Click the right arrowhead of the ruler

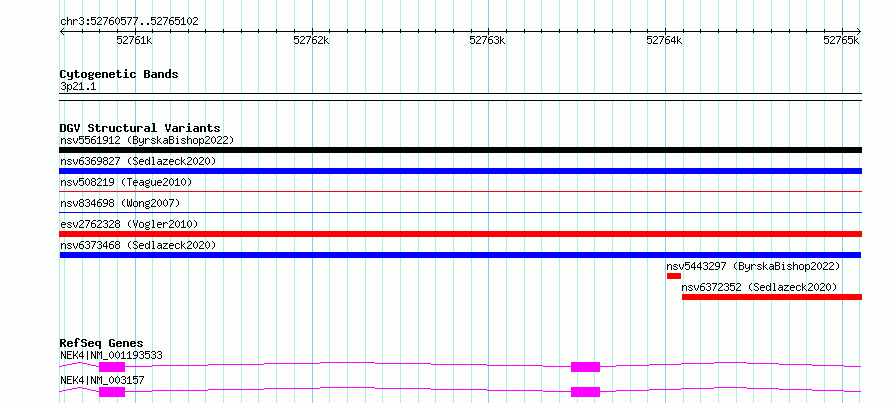(859, 31)
